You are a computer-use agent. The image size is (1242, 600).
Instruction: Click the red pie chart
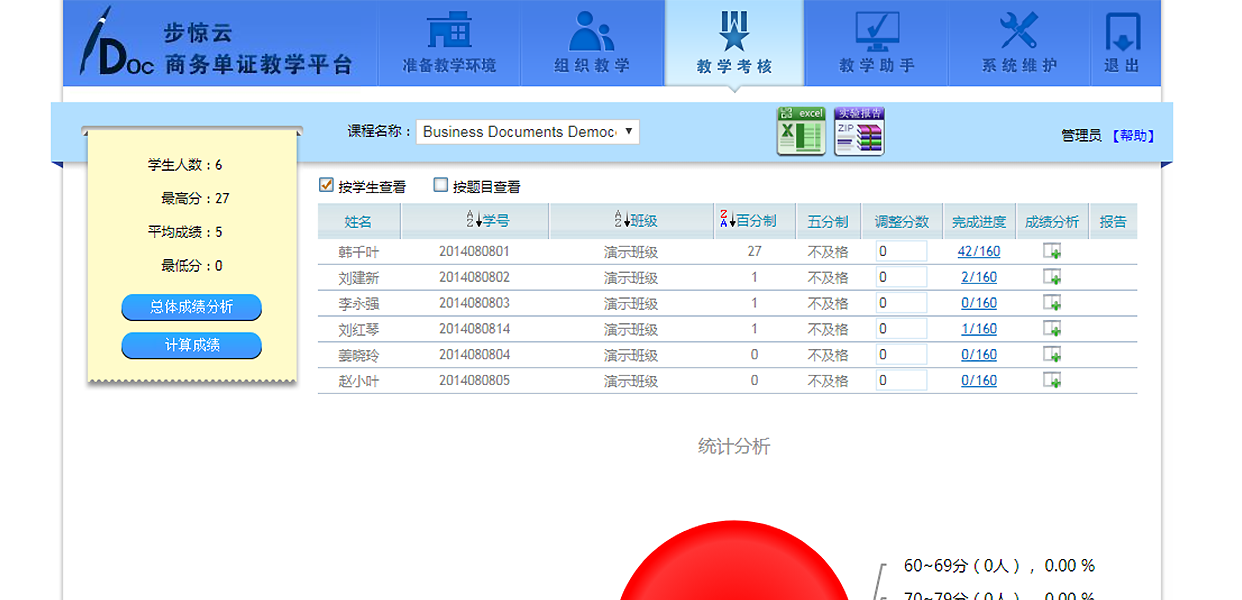pyautogui.click(x=734, y=562)
